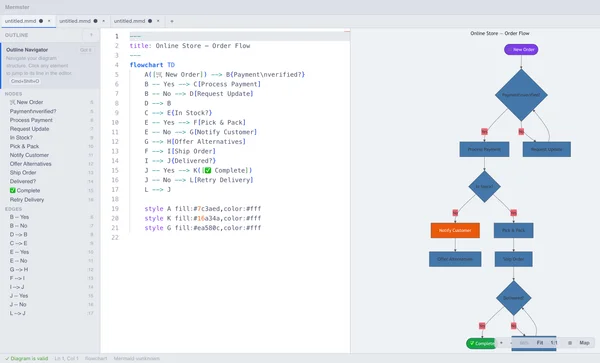This screenshot has width=600, height=363.
Task: Click the 'Ln 1, Col 1' status entry
Action: click(x=66, y=358)
